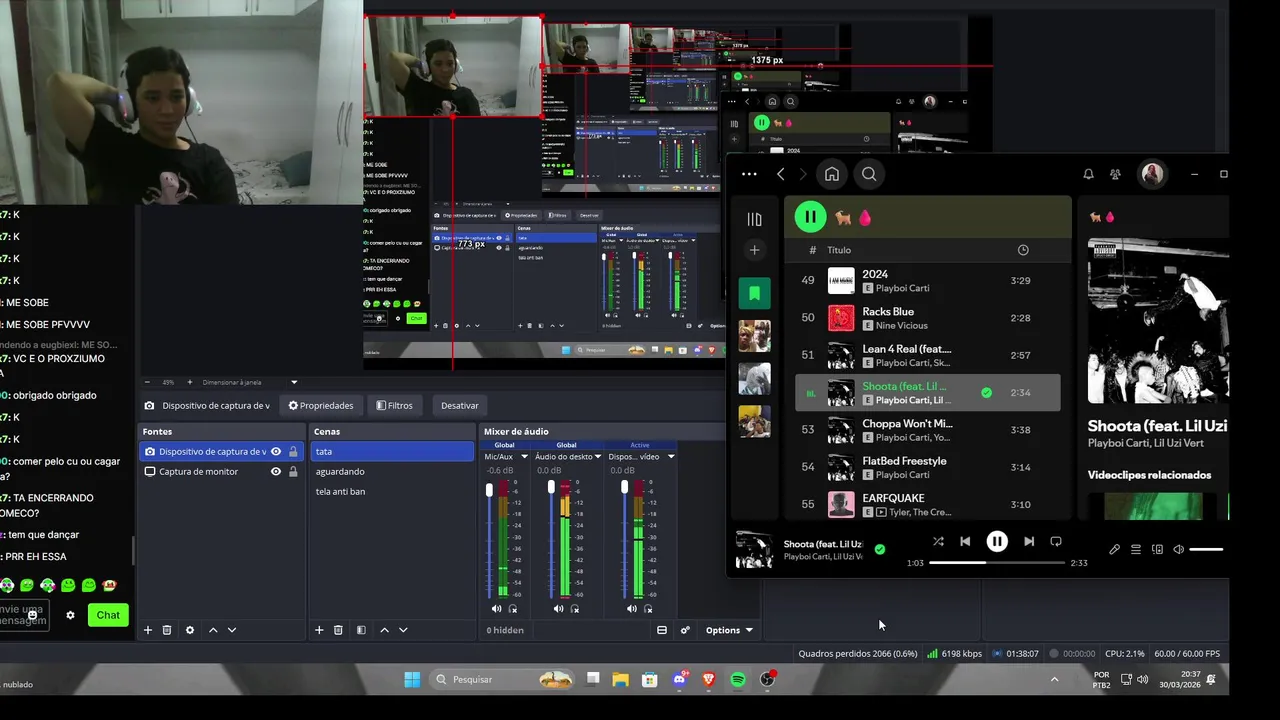Viewport: 1280px width, 720px height.
Task: Send message with green Chat button
Action: pyautogui.click(x=108, y=615)
